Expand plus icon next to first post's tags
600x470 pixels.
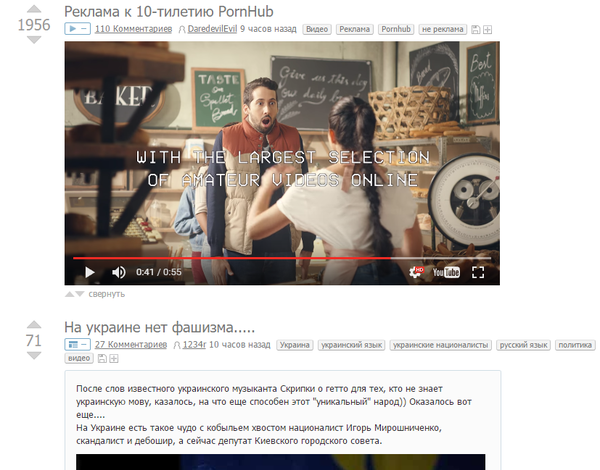(x=487, y=30)
